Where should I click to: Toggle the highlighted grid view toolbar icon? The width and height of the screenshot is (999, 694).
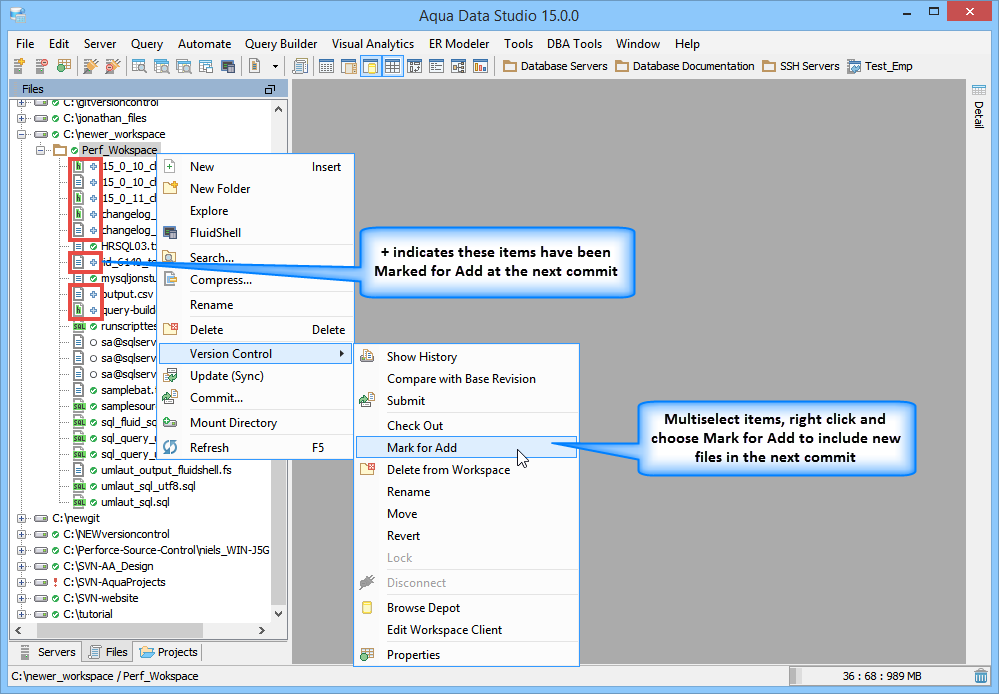(x=392, y=66)
